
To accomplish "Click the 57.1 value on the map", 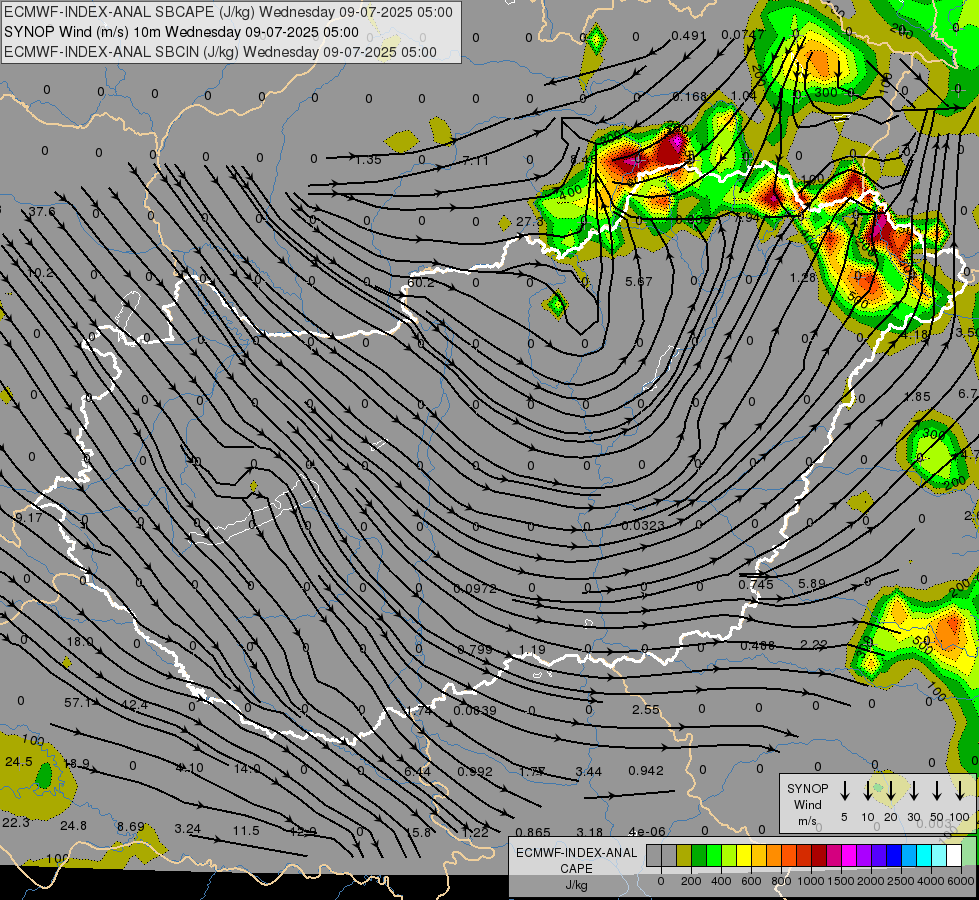I will (x=78, y=703).
